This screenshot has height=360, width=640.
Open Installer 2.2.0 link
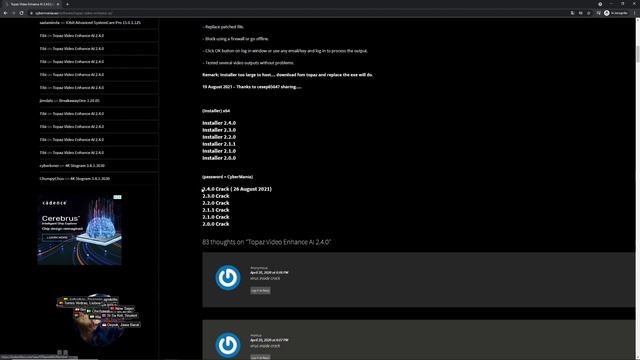(219, 137)
